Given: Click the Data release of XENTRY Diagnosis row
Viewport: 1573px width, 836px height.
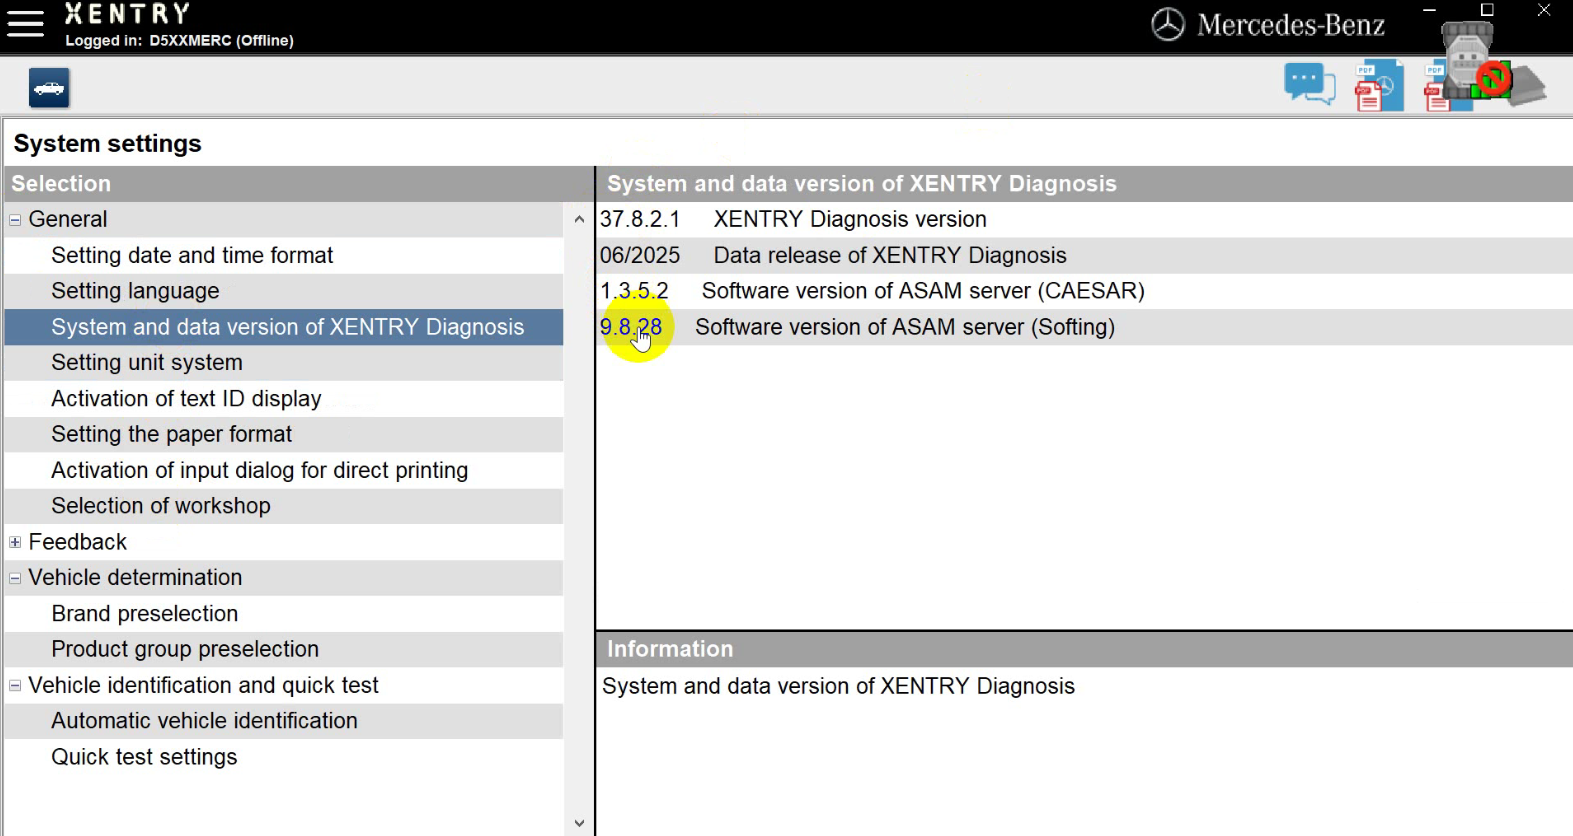Looking at the screenshot, I should point(1084,255).
